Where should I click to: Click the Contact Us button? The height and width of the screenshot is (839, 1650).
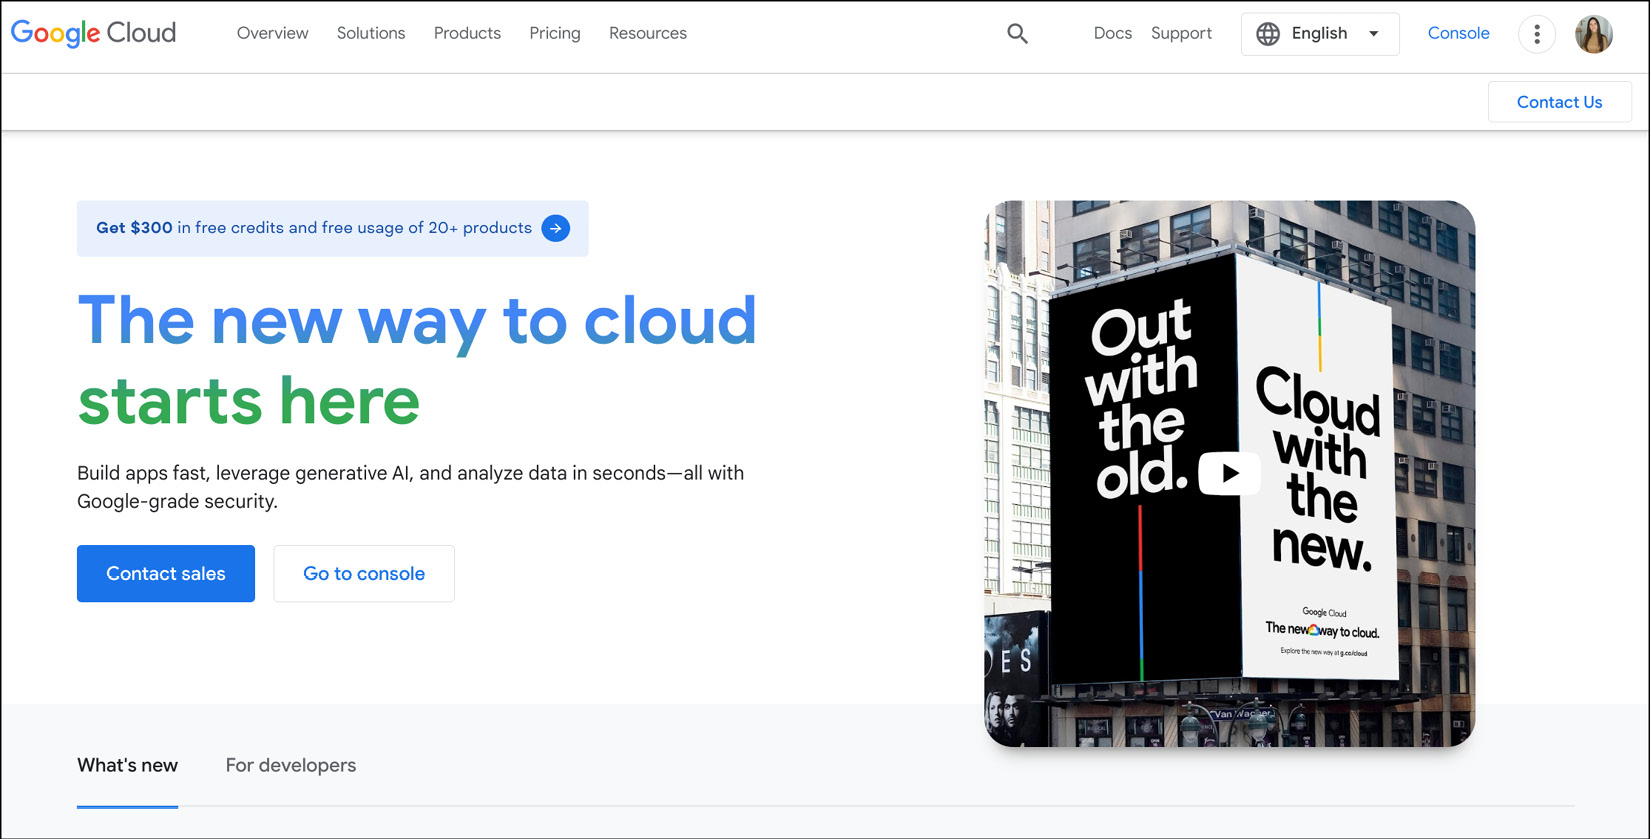(x=1559, y=102)
